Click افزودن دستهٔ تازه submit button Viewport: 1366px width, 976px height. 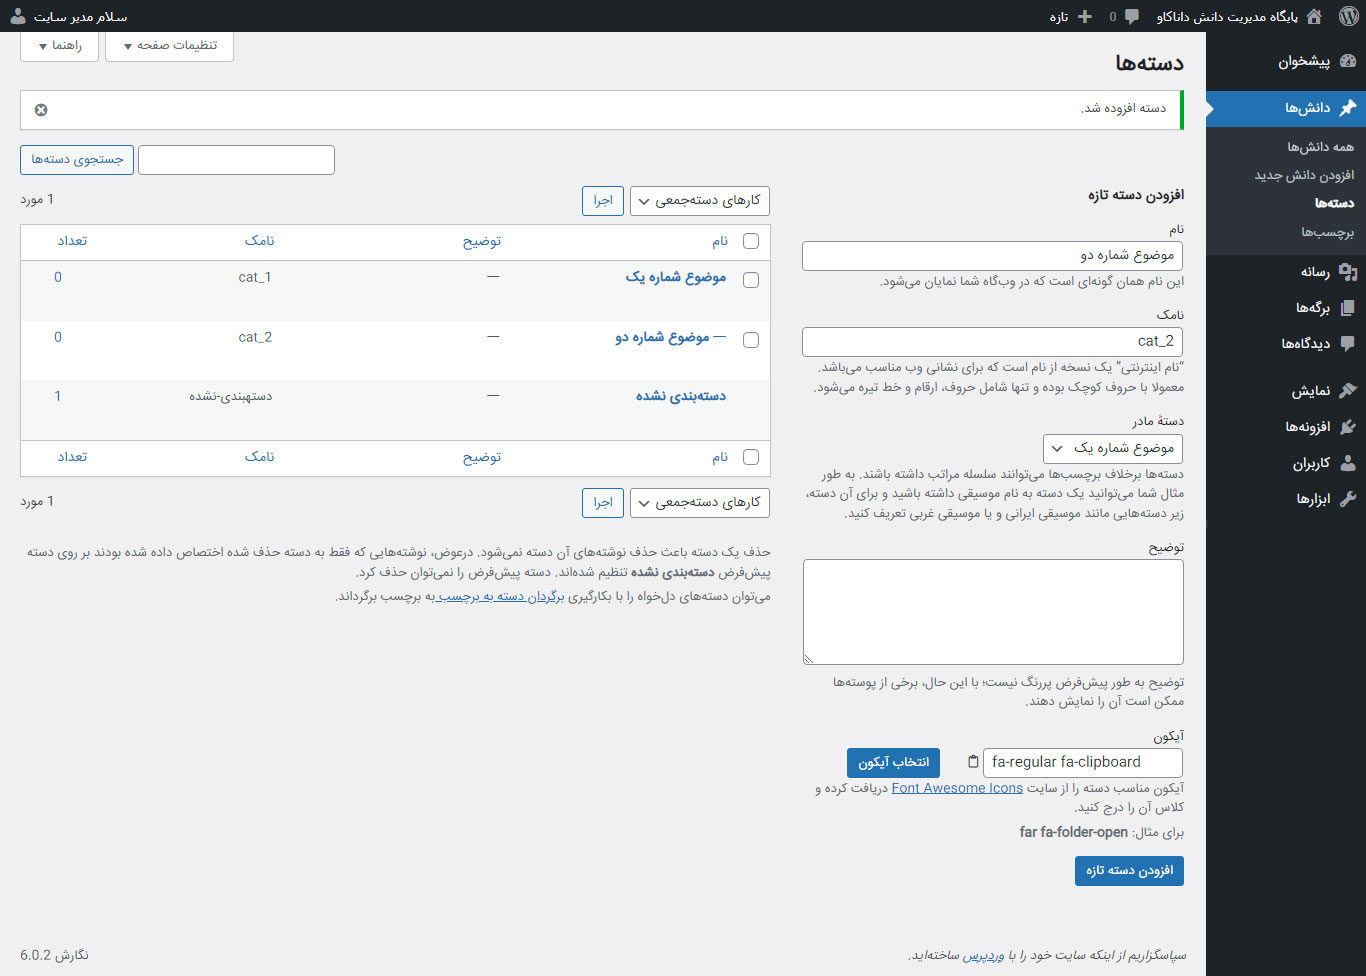pyautogui.click(x=1129, y=871)
